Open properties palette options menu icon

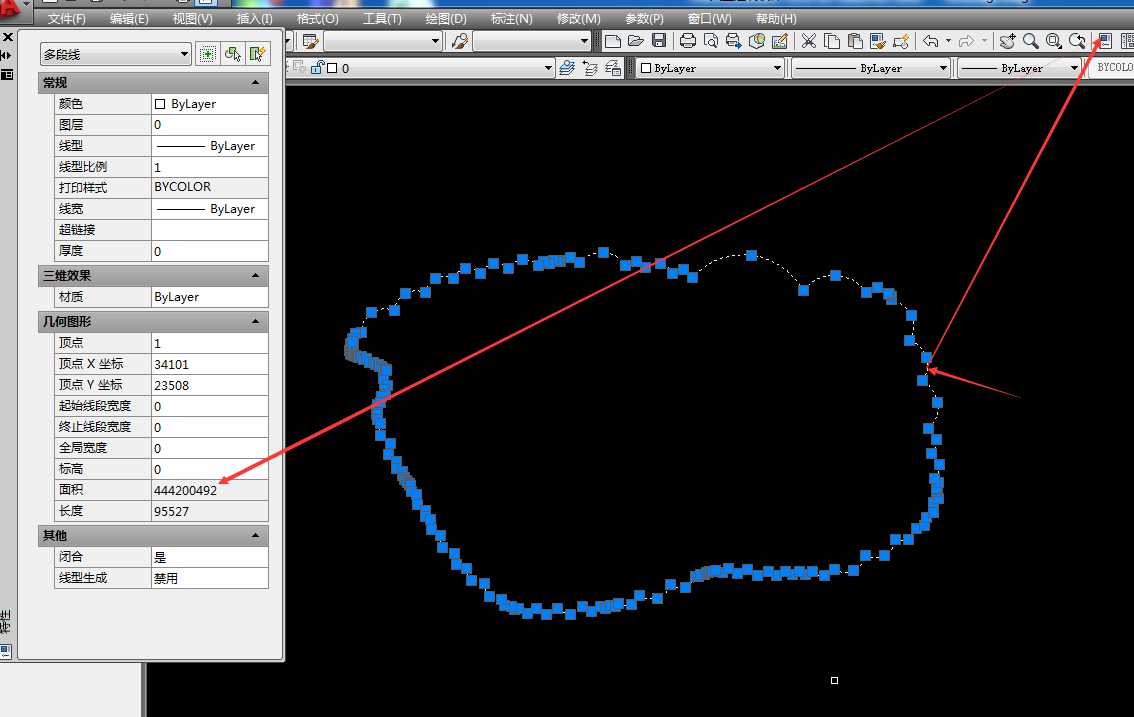(x=7, y=75)
